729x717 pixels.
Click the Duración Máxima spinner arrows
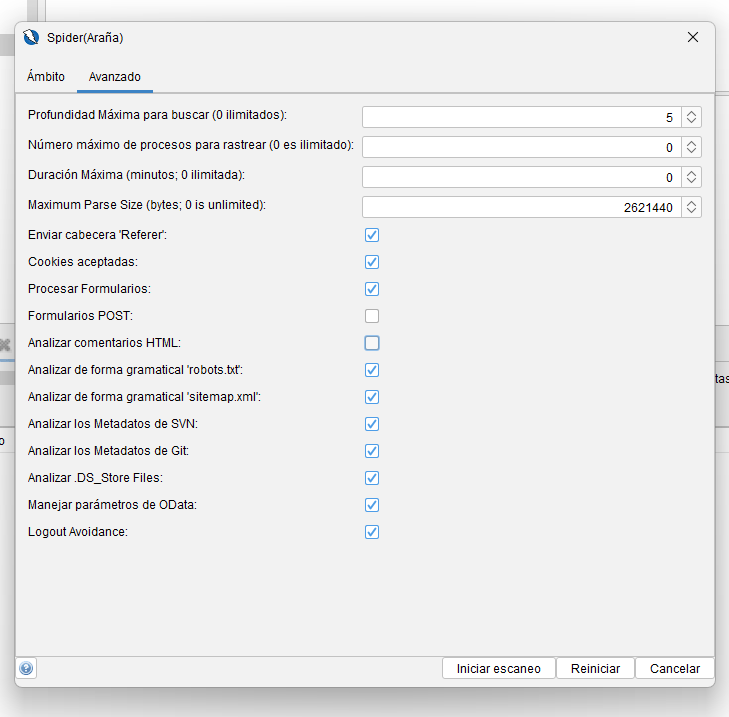click(x=691, y=177)
